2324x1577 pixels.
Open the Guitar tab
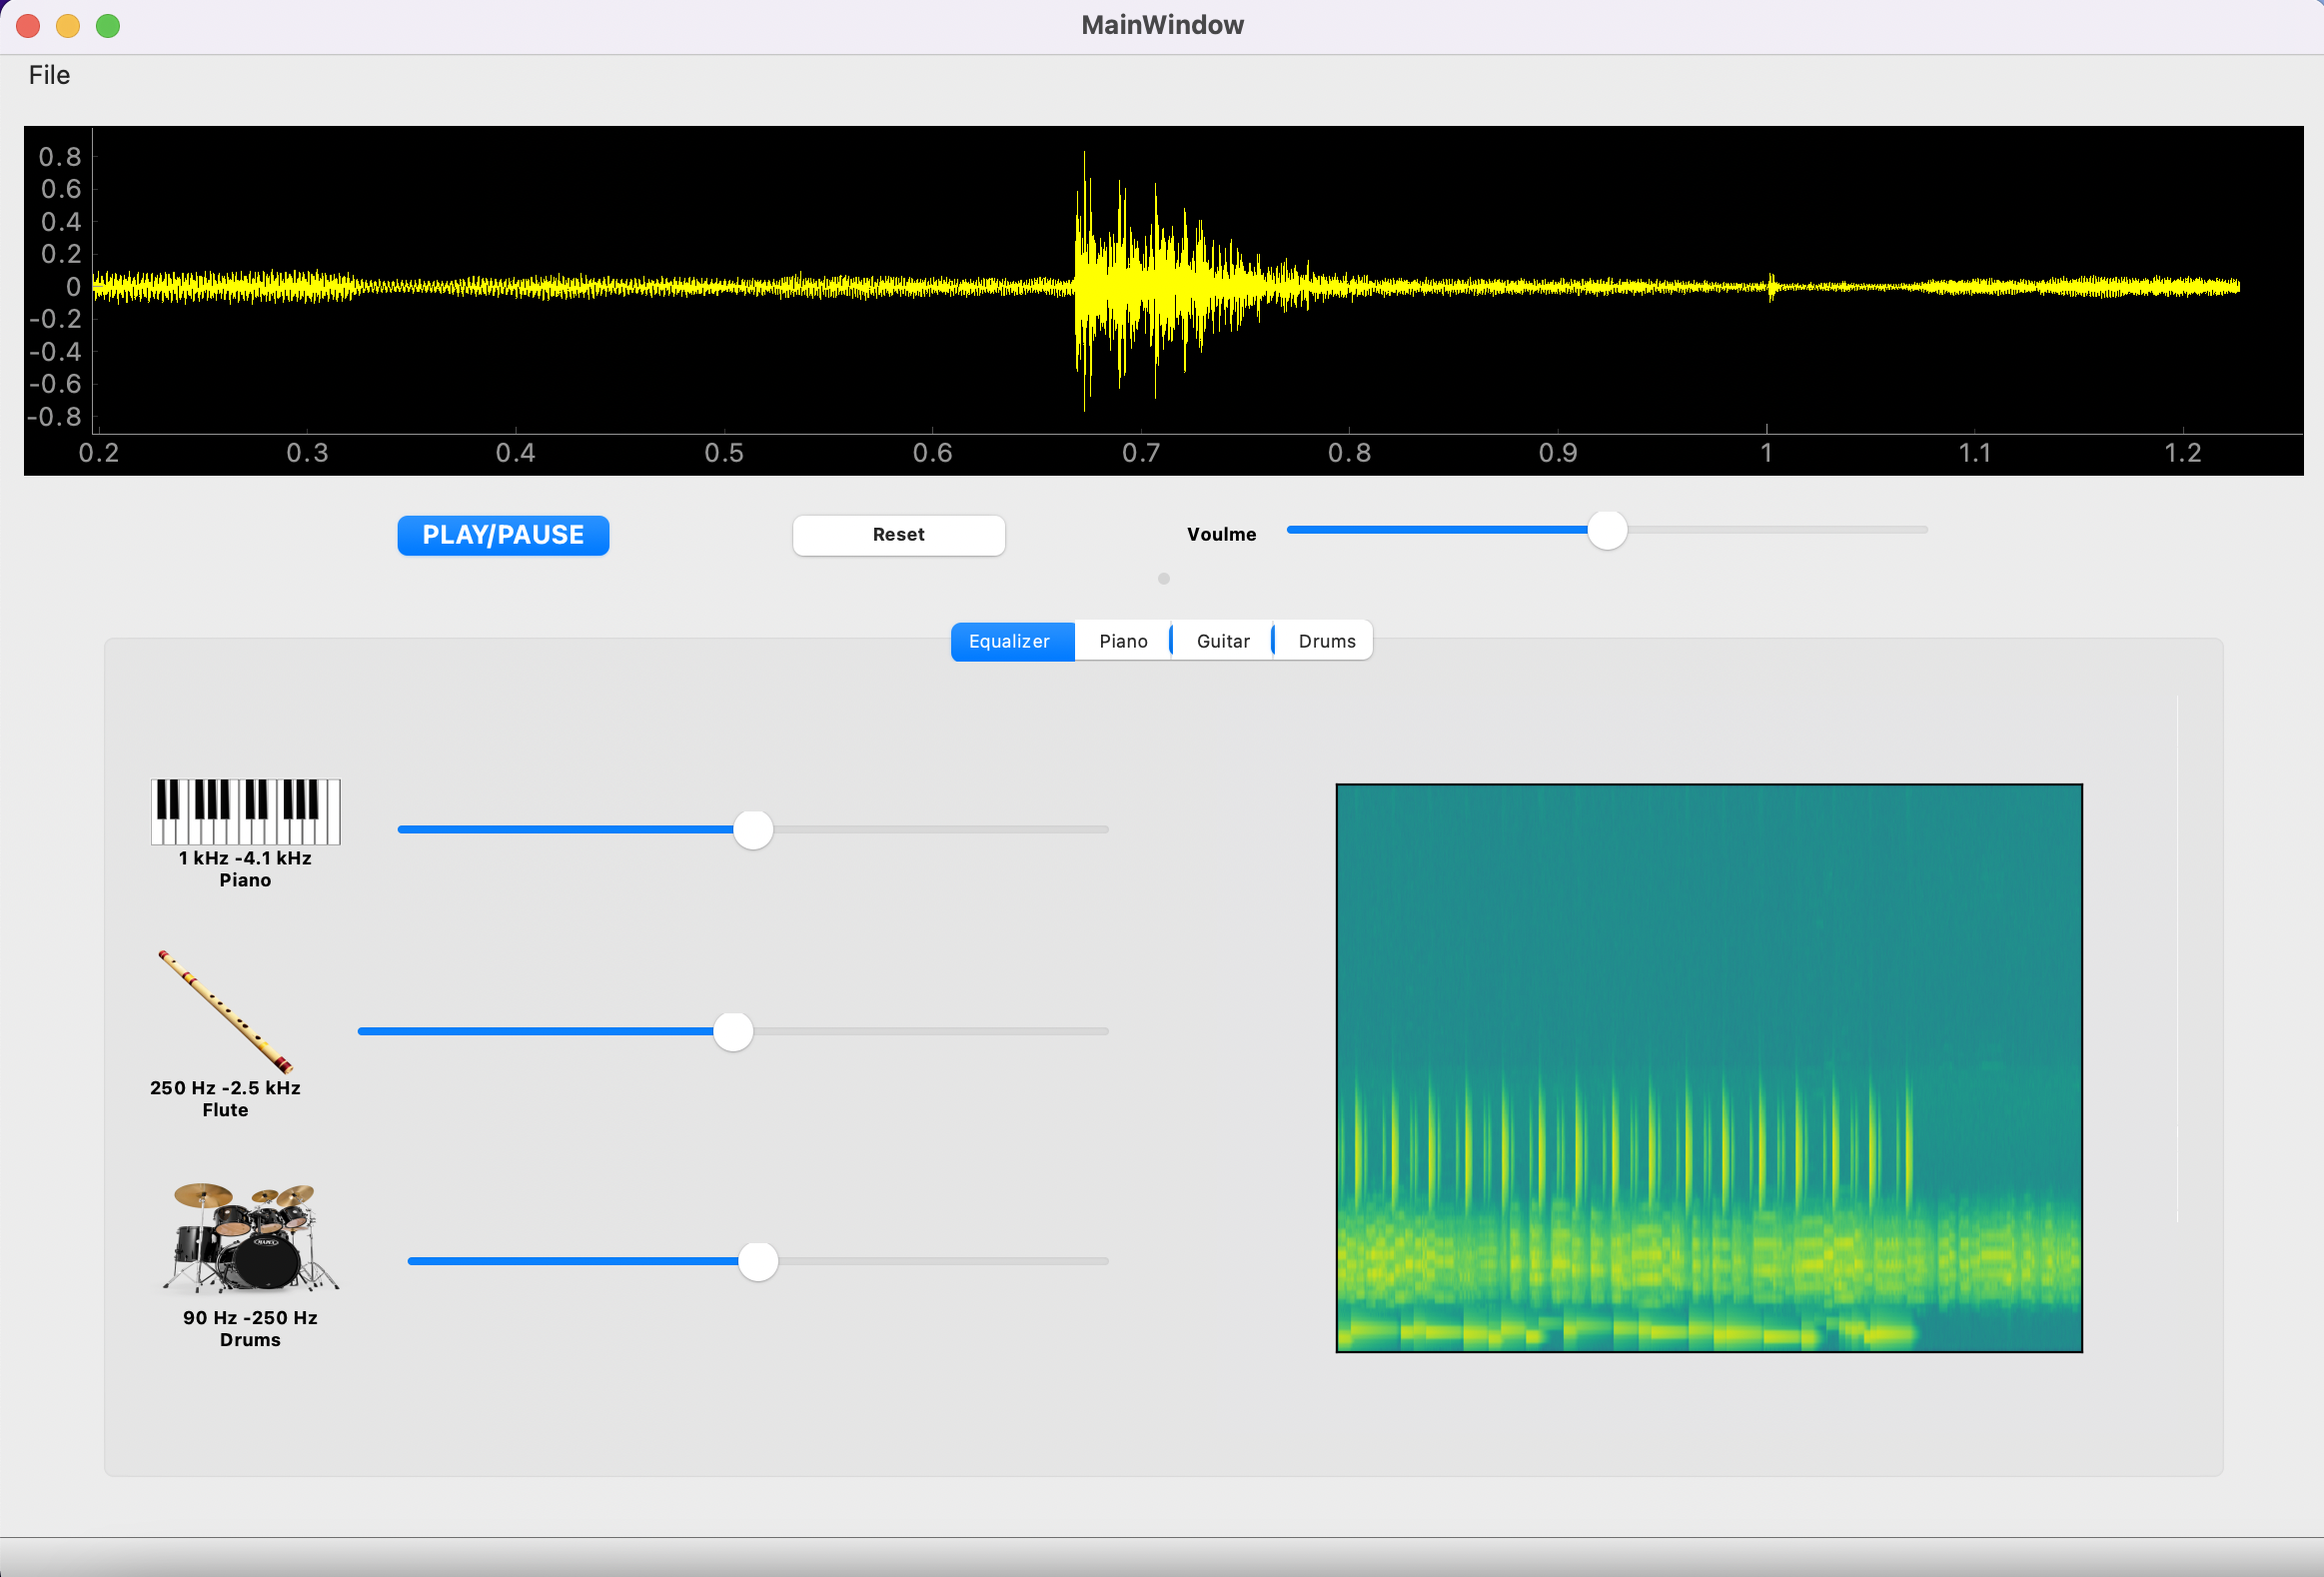[1222, 641]
